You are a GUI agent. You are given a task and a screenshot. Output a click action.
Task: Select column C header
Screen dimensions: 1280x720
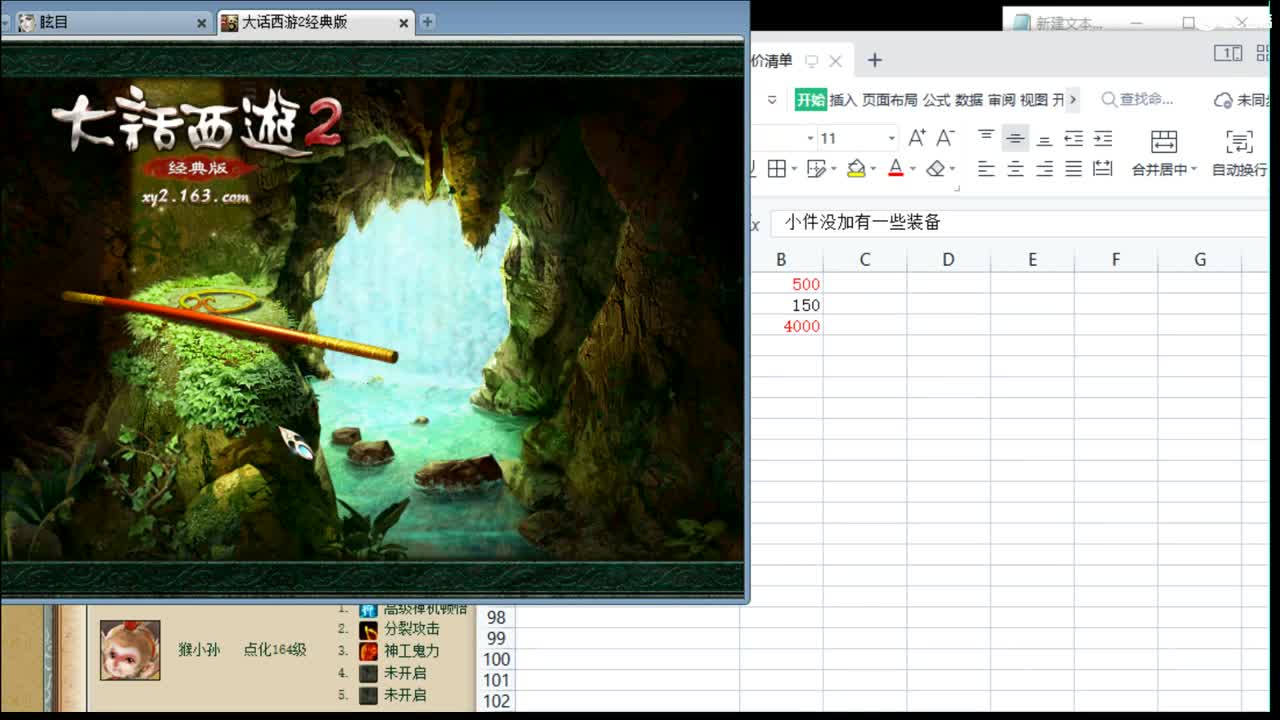point(865,260)
